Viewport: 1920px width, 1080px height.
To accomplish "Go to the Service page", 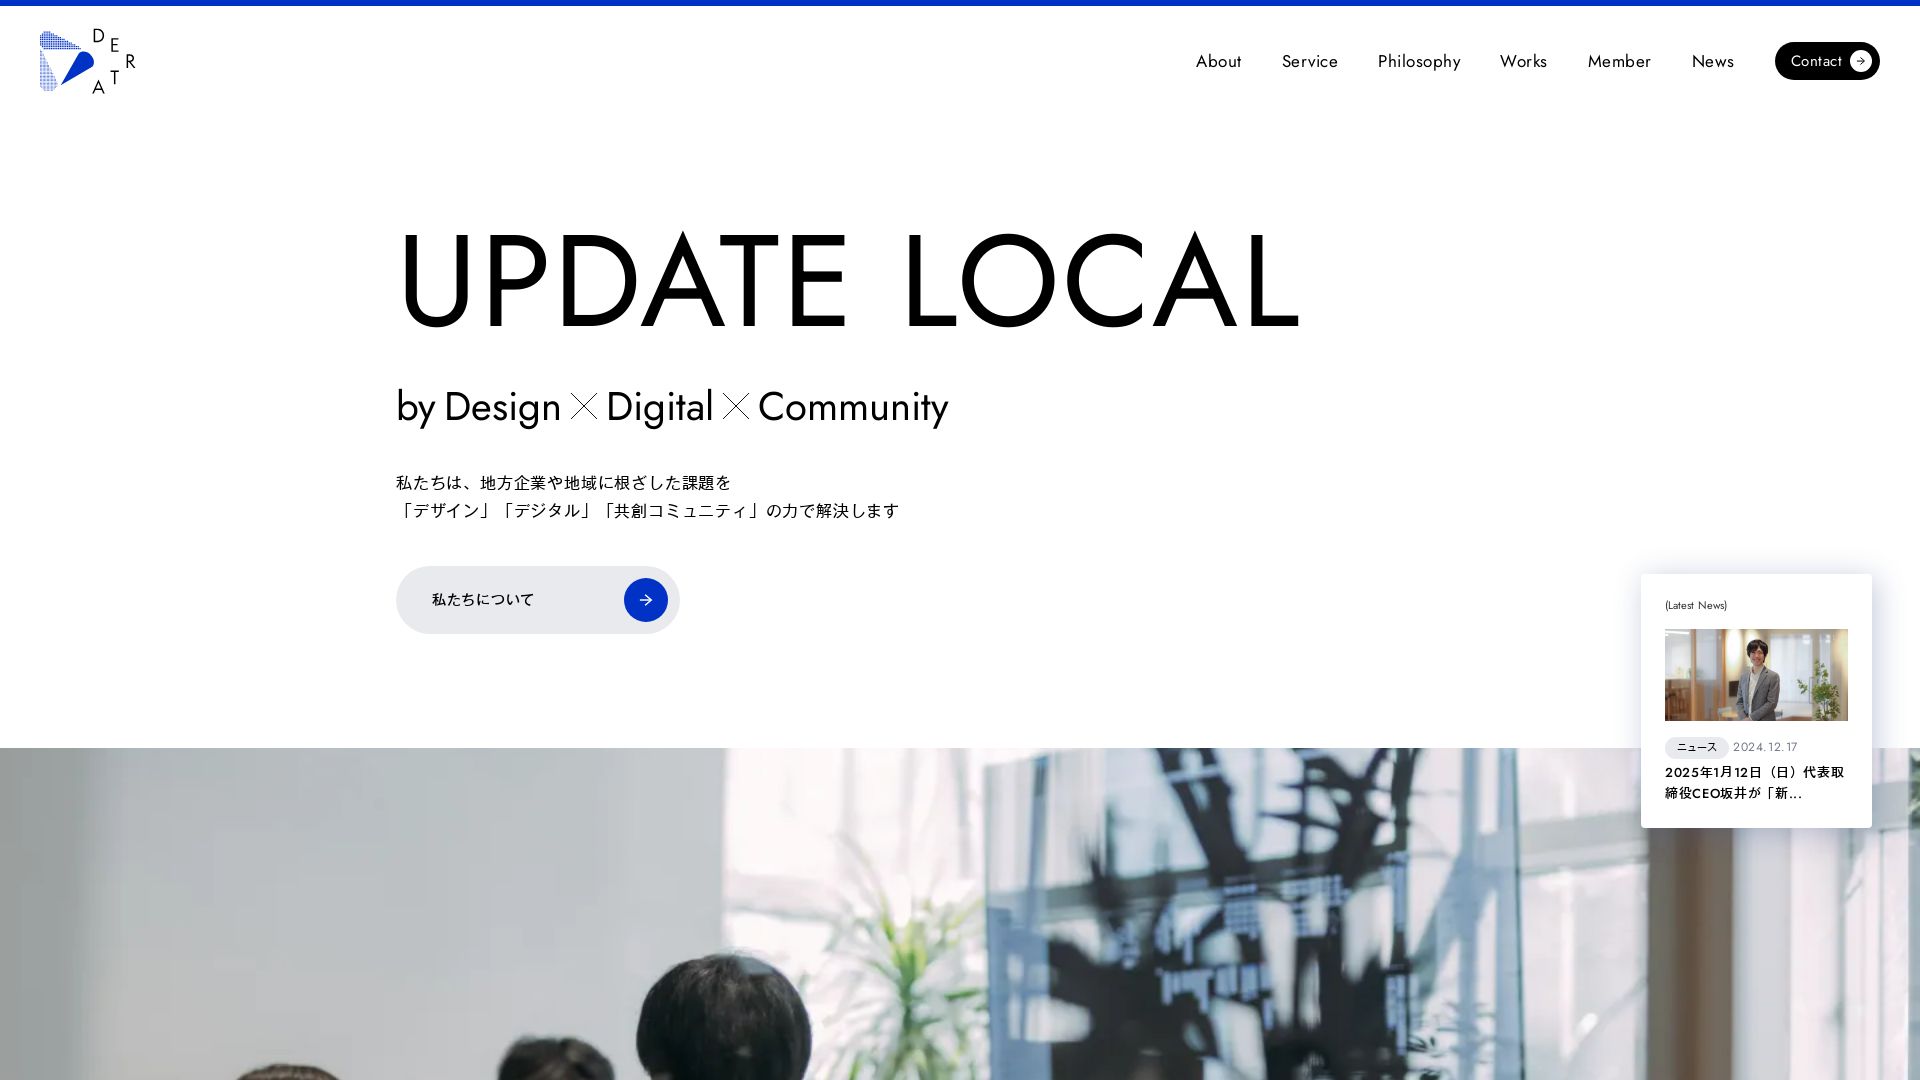I will click(x=1309, y=61).
